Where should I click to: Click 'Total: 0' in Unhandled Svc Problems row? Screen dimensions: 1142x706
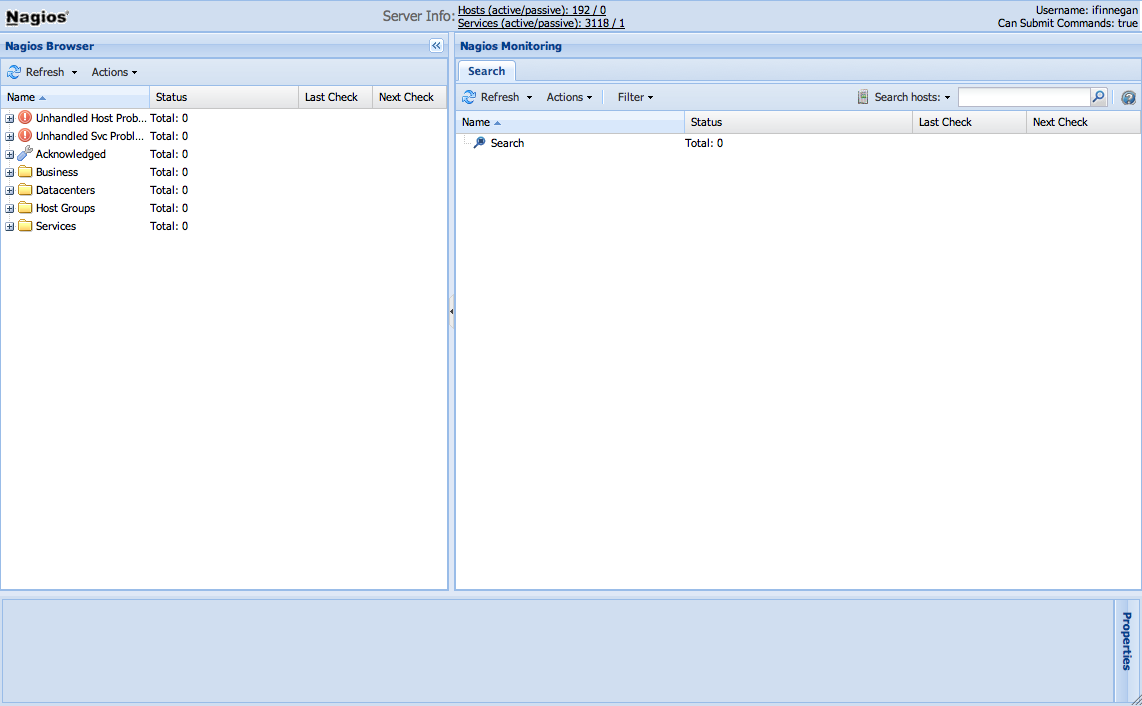[169, 136]
